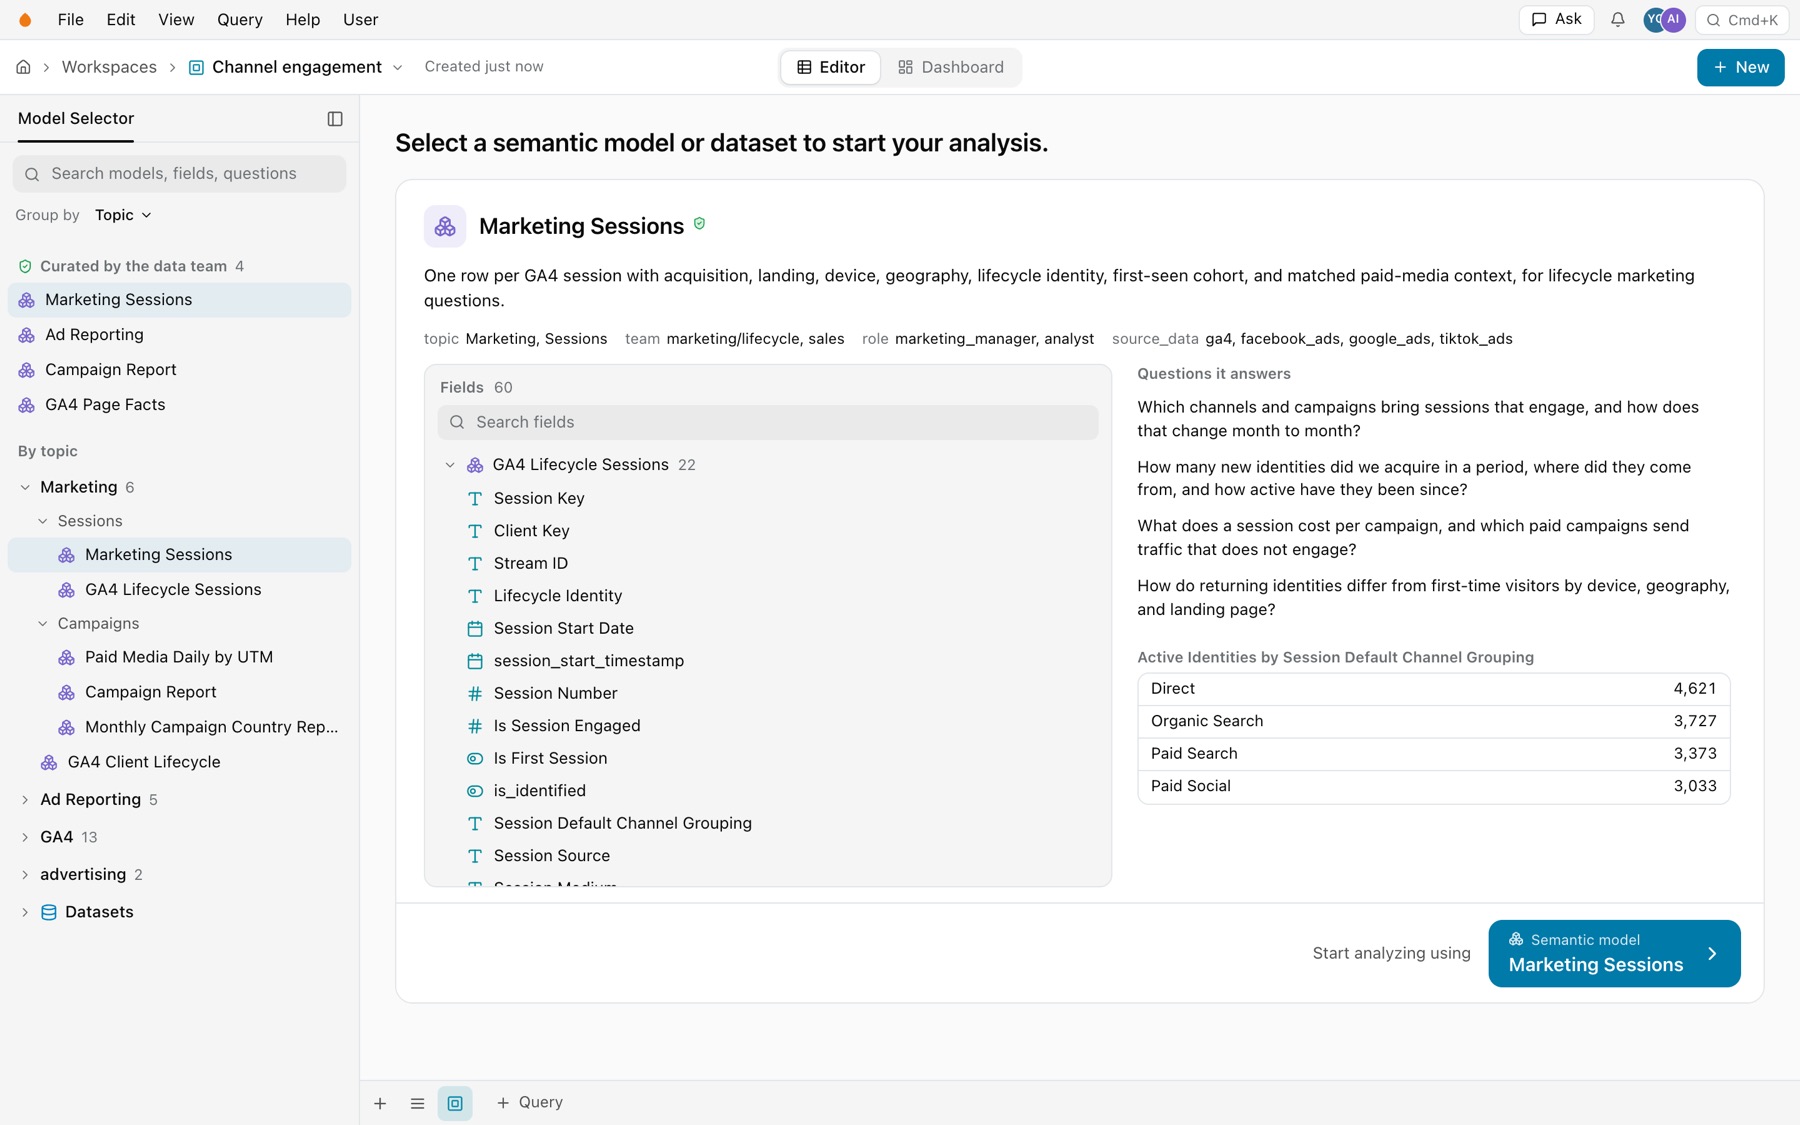
Task: Collapse the Campaigns subgroup
Action: pos(43,623)
